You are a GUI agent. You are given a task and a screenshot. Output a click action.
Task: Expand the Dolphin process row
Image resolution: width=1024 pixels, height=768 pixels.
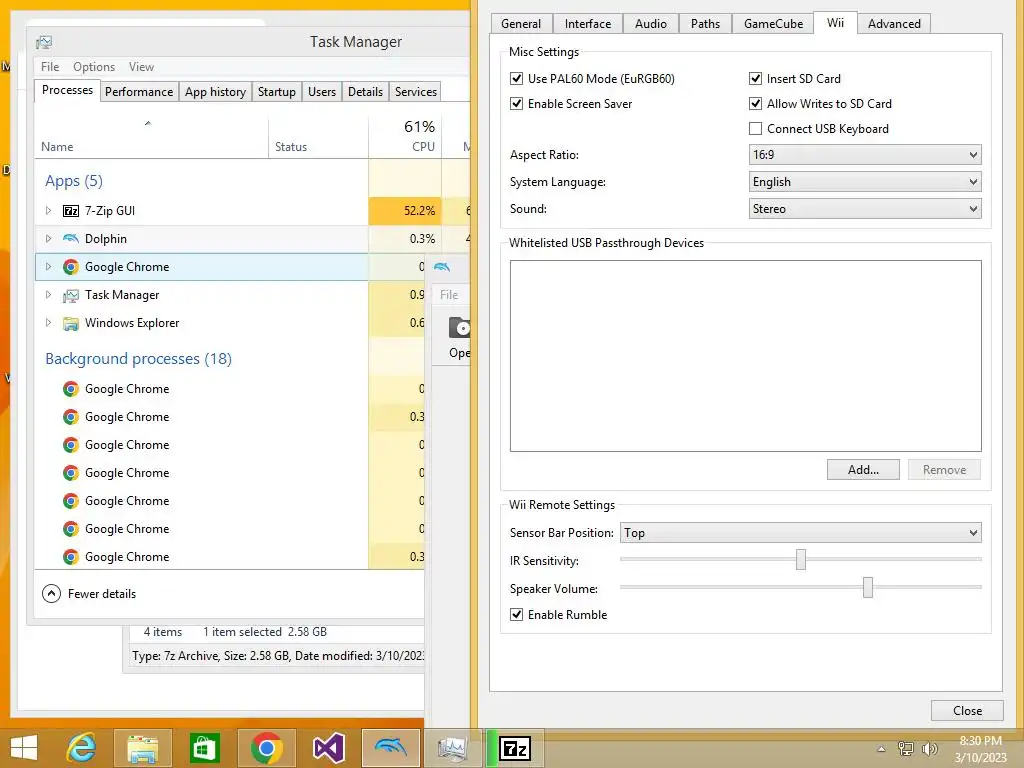coord(48,239)
